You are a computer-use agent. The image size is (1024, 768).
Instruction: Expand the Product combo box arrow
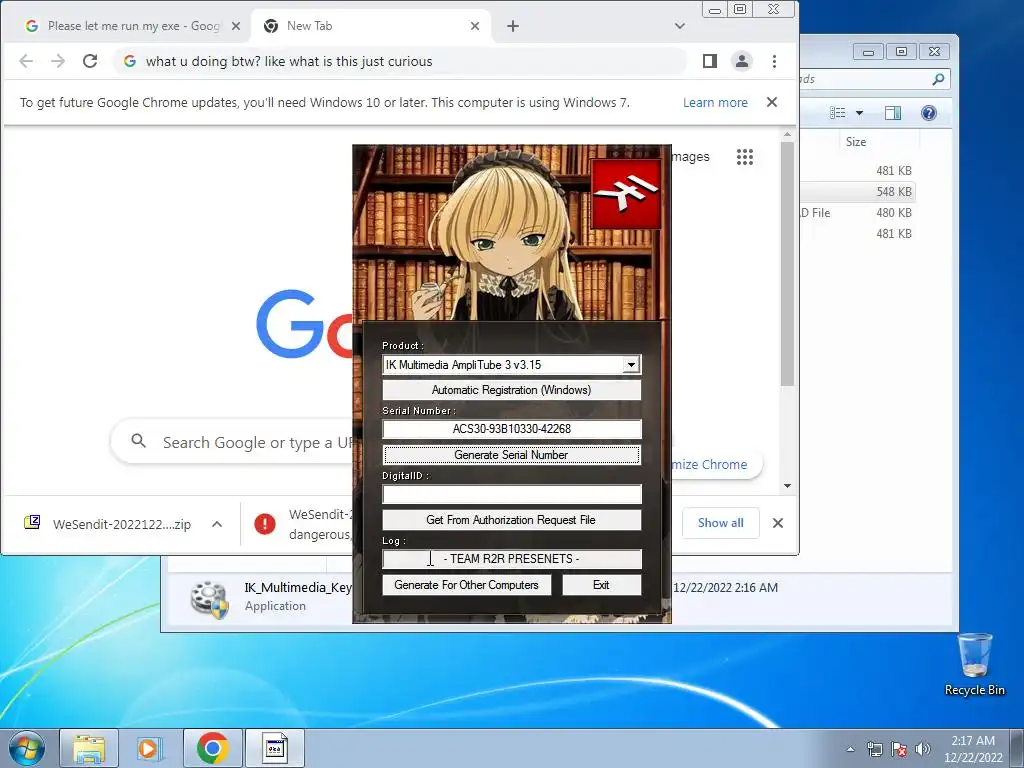click(x=631, y=365)
